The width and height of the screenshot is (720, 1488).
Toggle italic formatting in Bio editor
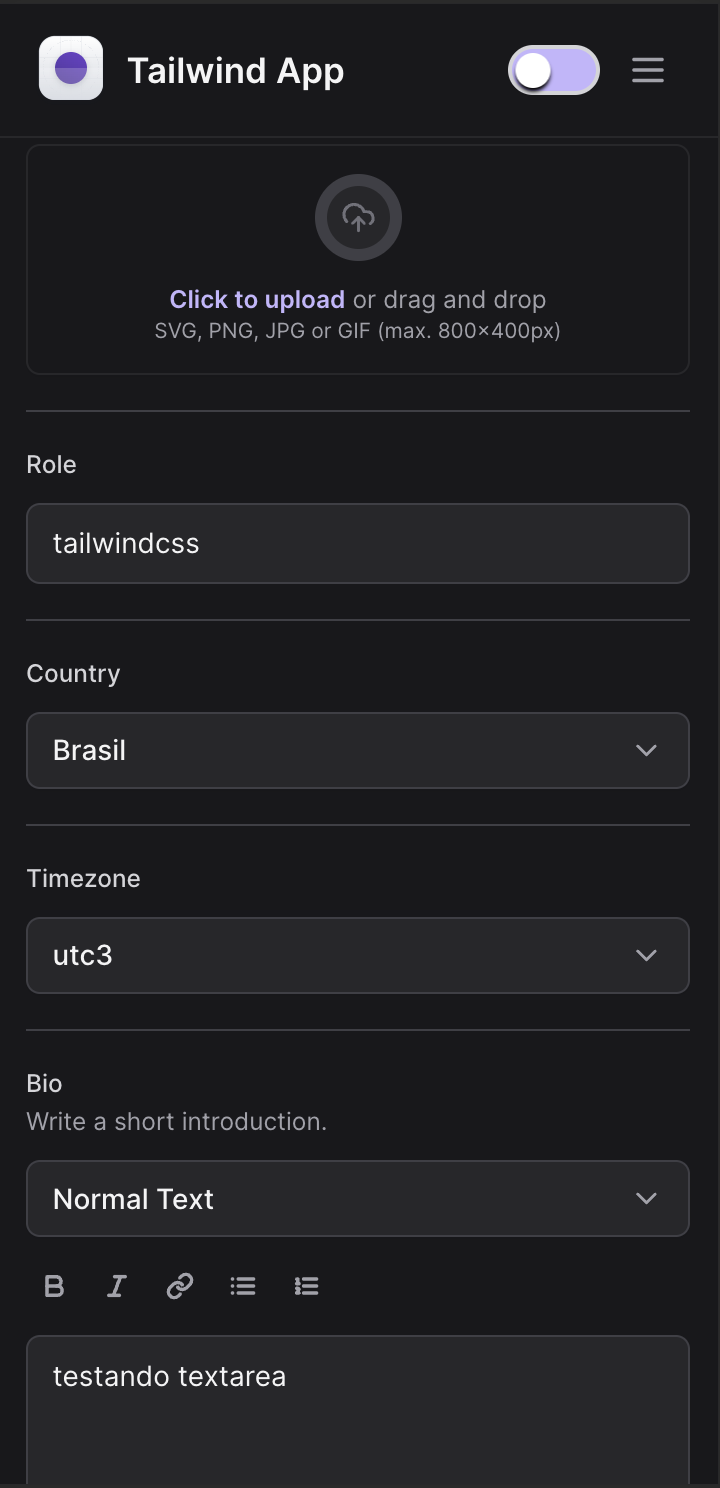pyautogui.click(x=117, y=1286)
